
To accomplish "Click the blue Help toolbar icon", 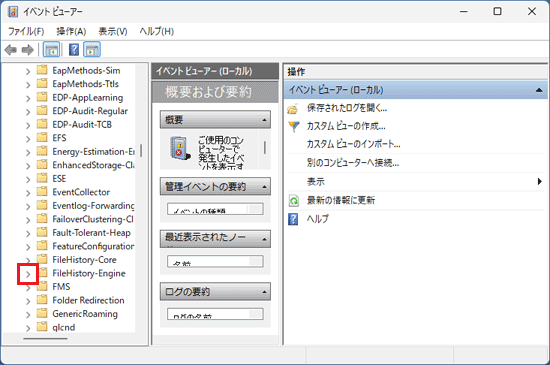I will click(74, 50).
